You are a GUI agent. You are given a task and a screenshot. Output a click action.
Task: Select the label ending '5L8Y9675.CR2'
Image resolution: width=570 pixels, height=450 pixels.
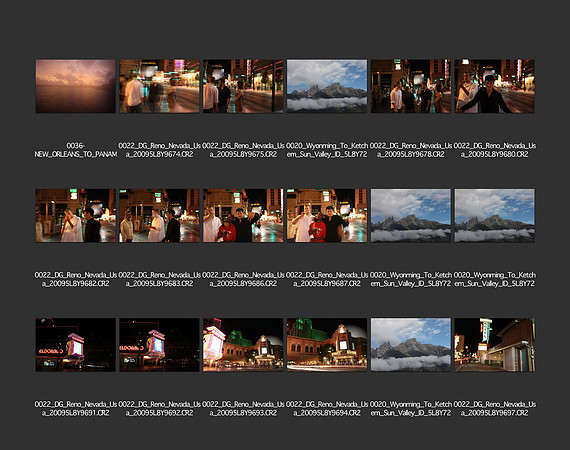(x=243, y=150)
